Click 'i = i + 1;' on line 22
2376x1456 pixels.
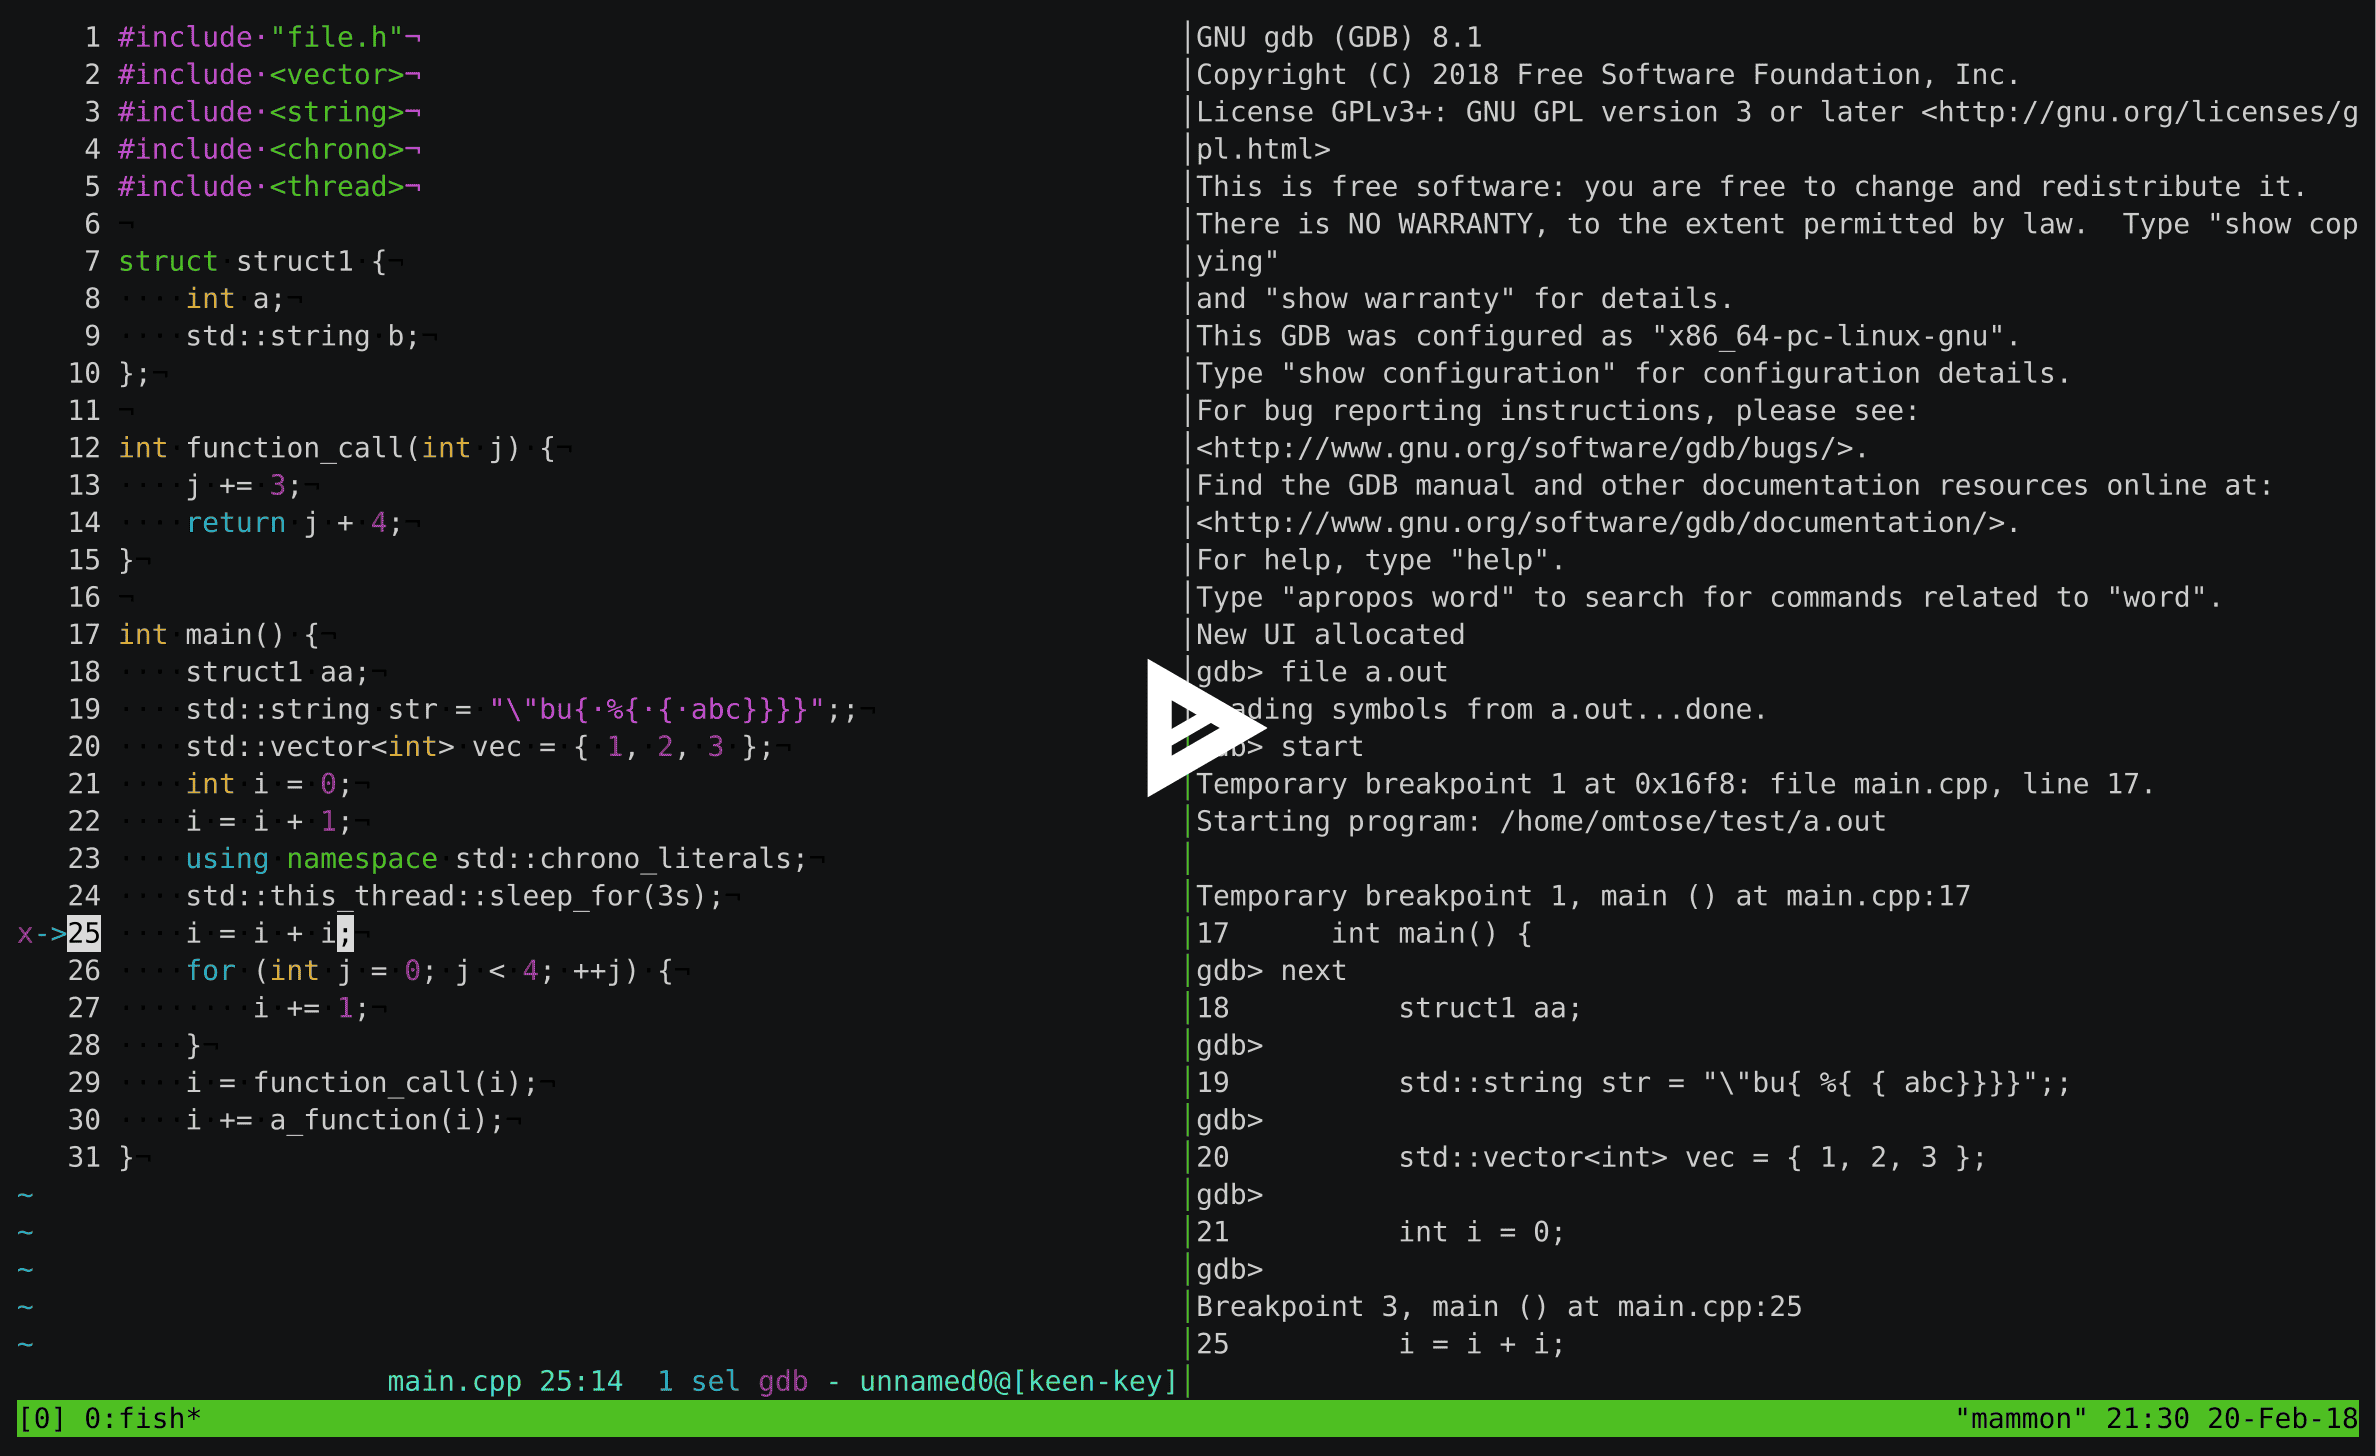(269, 821)
